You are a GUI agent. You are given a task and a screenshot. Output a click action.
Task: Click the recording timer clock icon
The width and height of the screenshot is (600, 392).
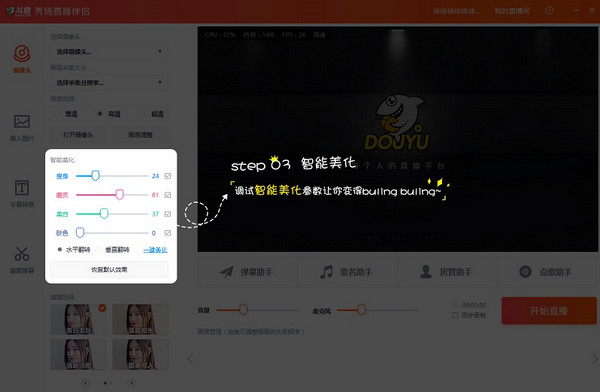coord(455,305)
